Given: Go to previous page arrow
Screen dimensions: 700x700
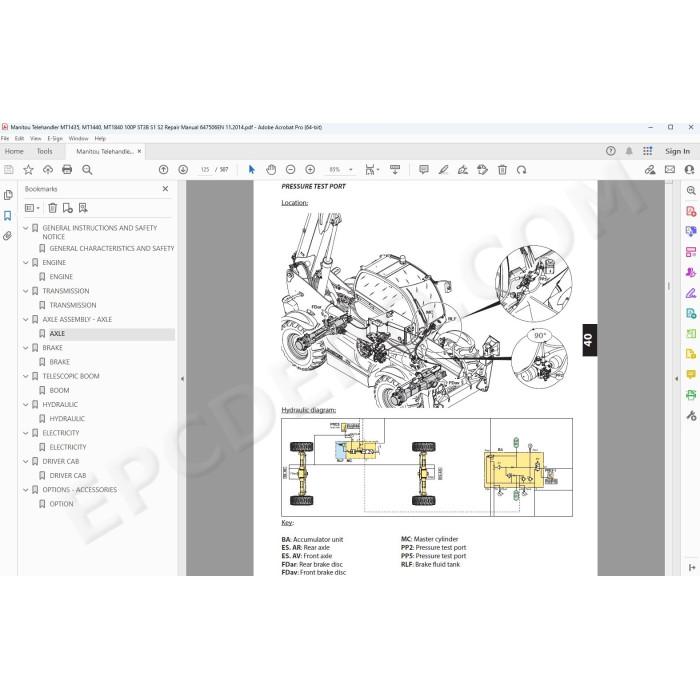Looking at the screenshot, I should click(x=163, y=170).
